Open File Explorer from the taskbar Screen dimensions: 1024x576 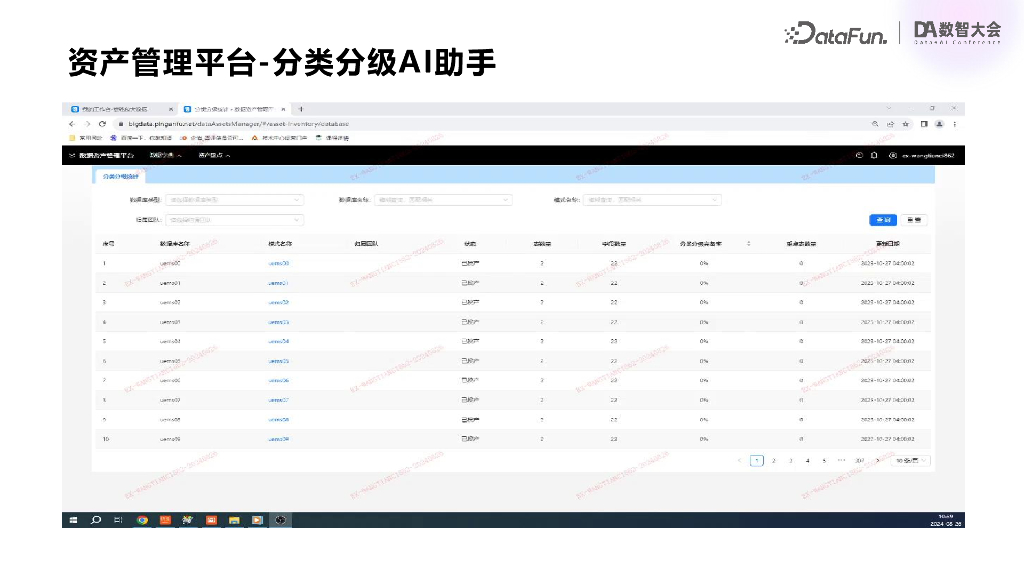pyautogui.click(x=234, y=520)
